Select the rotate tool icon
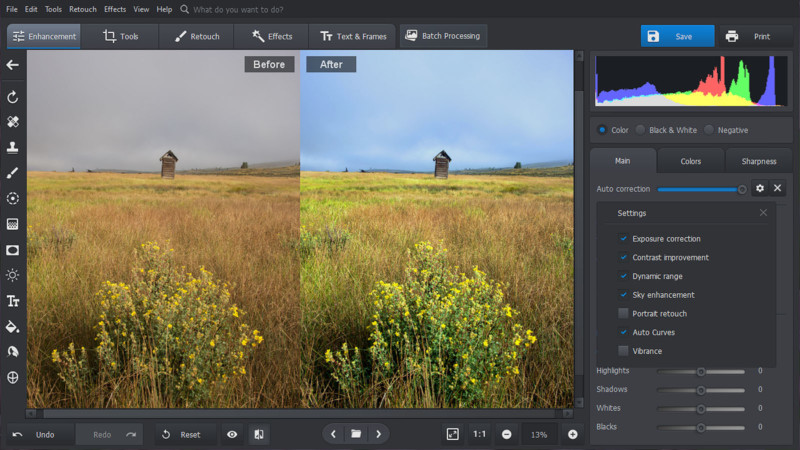This screenshot has height=450, width=800. [x=13, y=97]
